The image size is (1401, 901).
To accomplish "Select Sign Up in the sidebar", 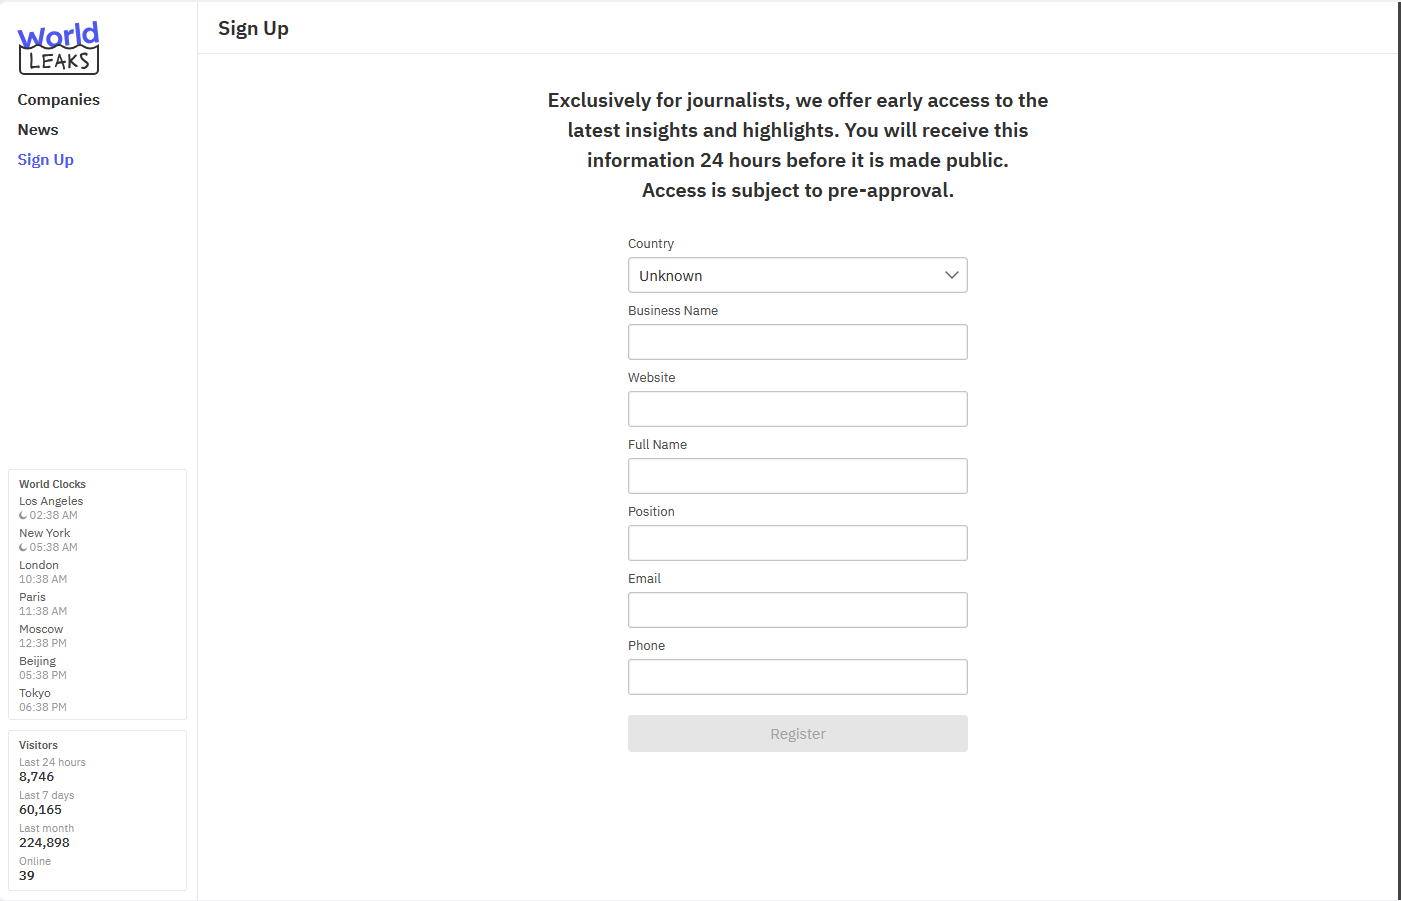I will [x=45, y=160].
